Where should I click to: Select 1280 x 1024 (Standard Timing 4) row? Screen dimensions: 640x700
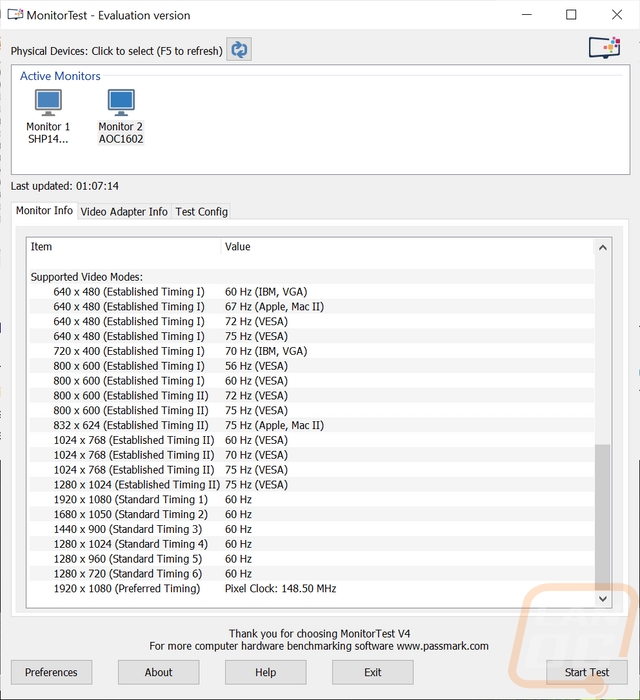point(312,544)
